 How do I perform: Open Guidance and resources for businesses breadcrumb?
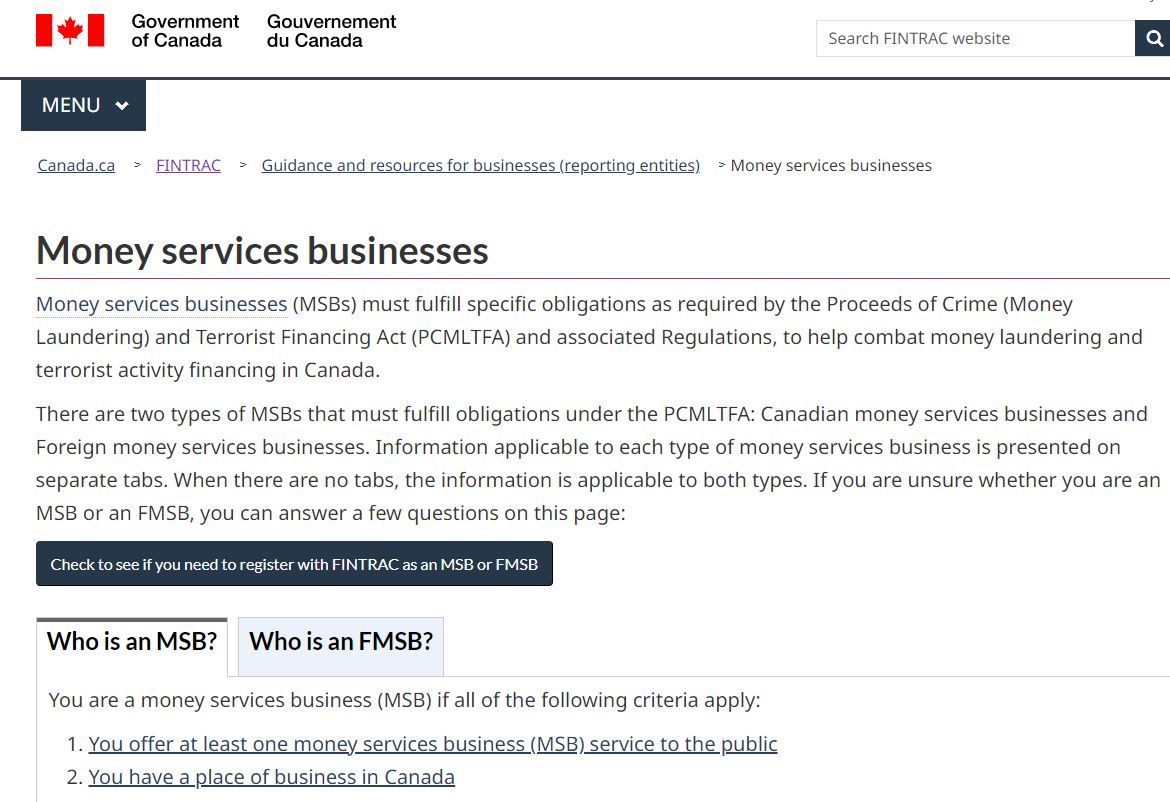481,166
